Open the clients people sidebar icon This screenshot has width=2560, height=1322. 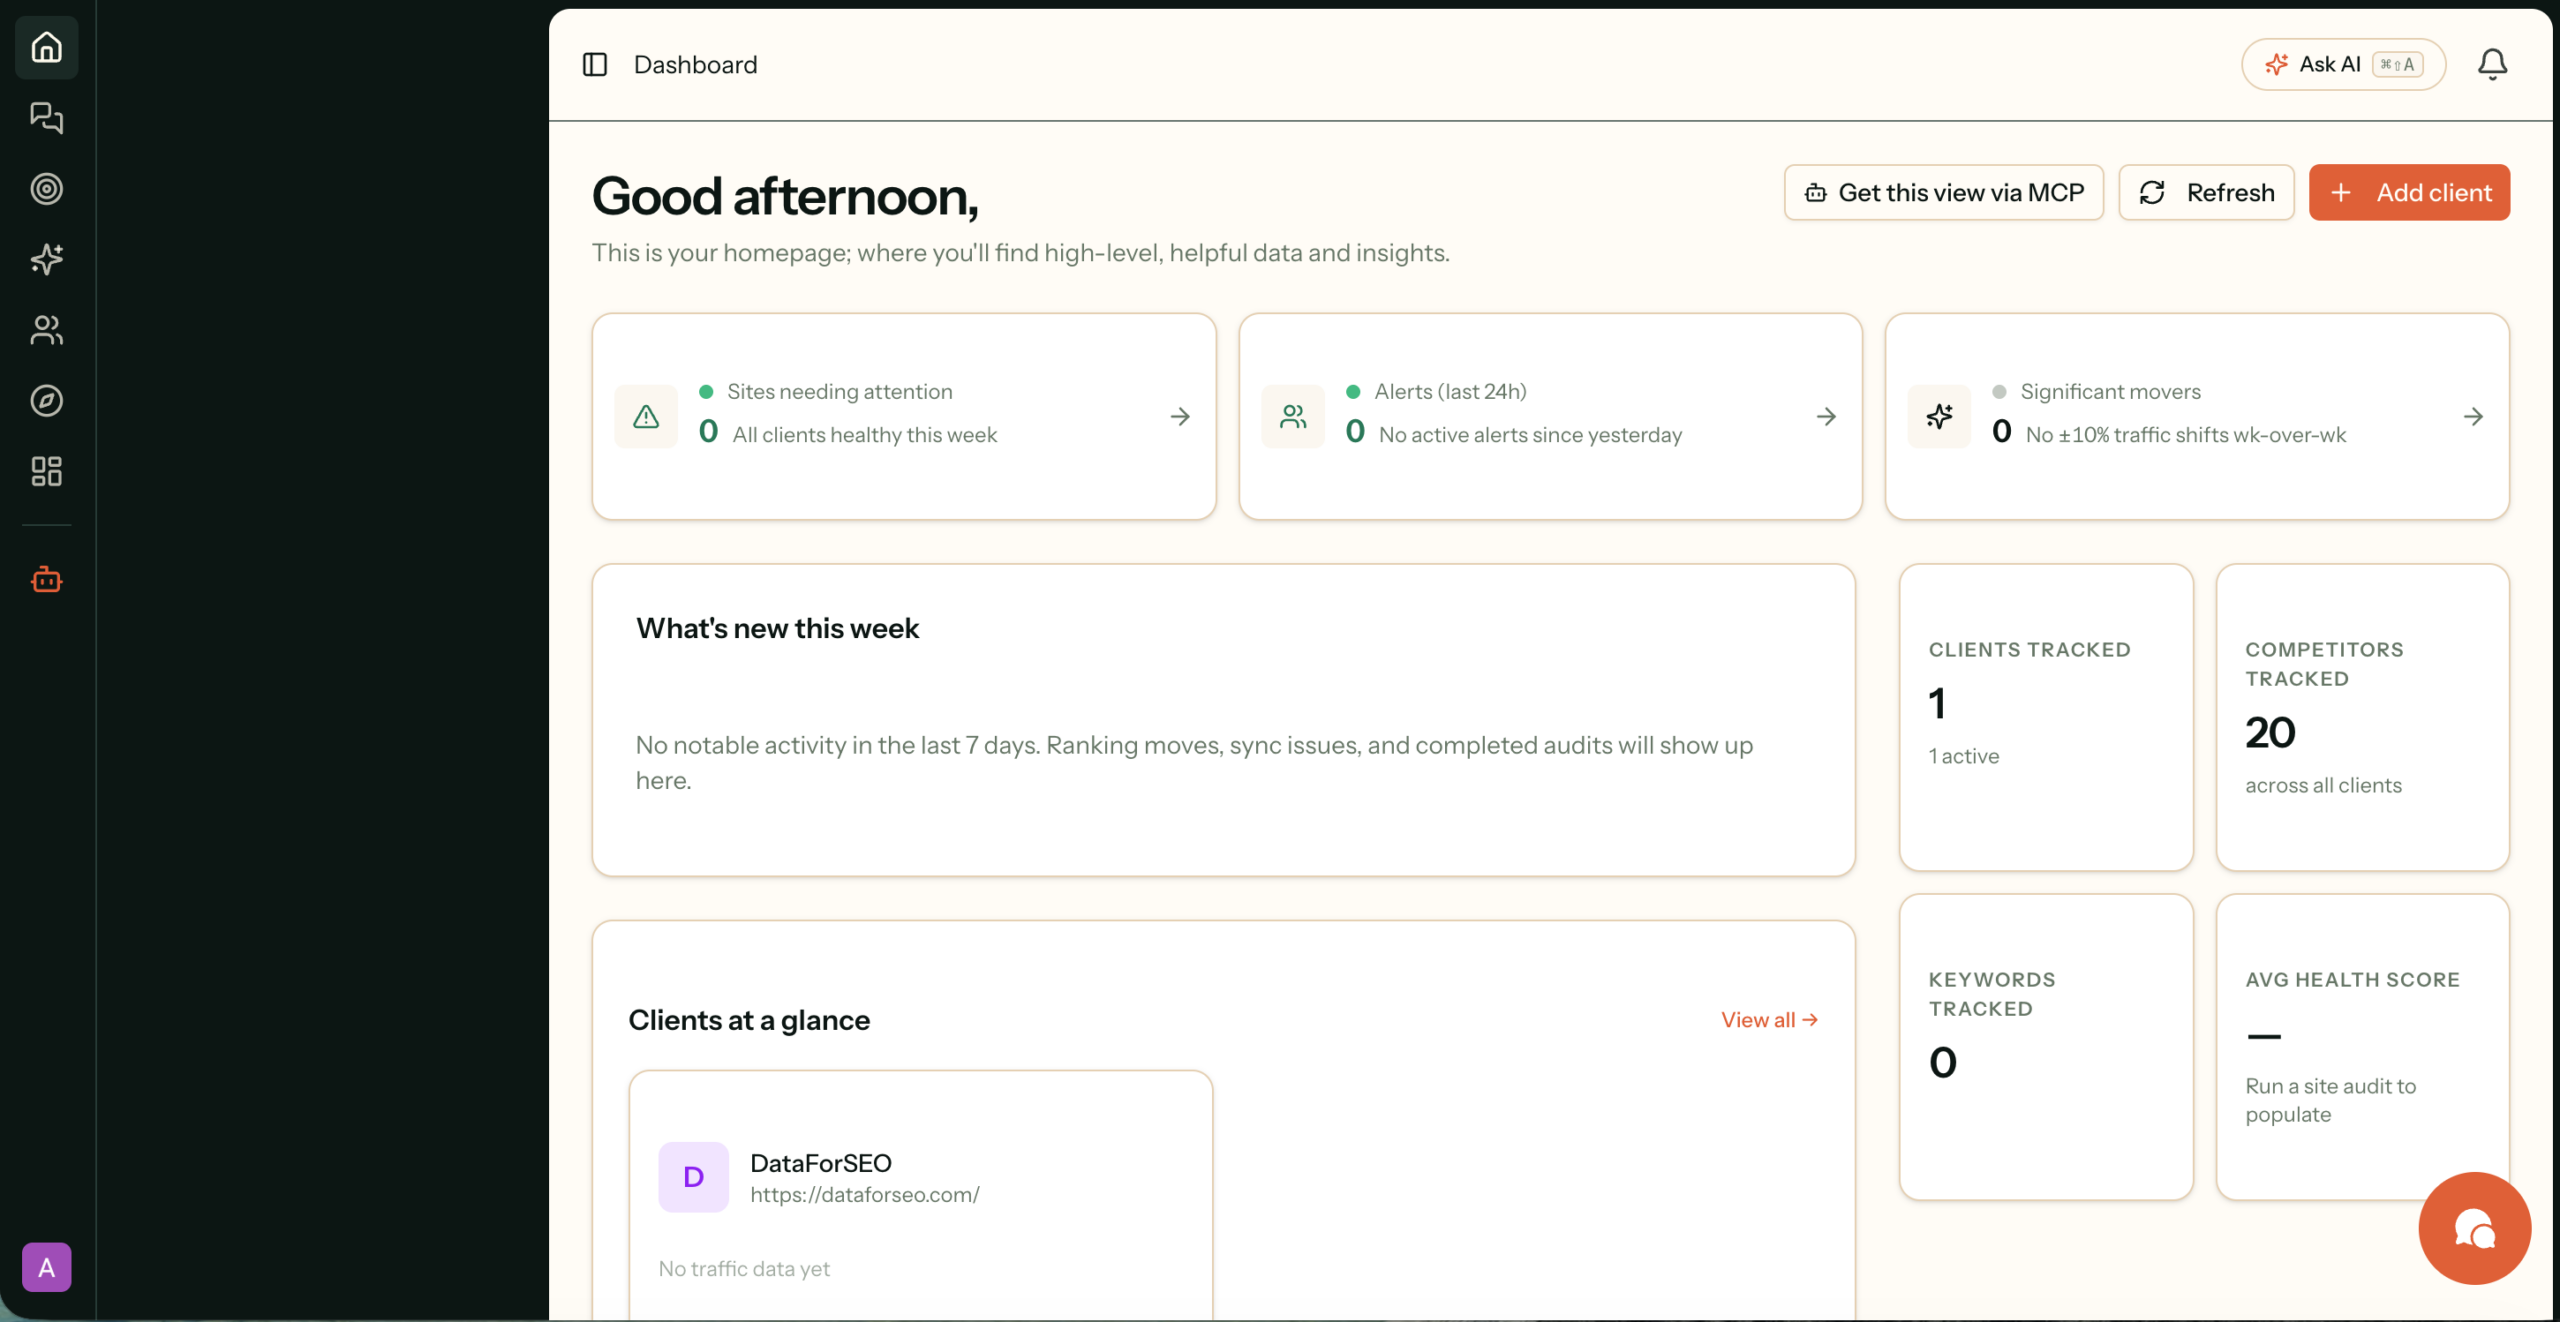[x=46, y=330]
